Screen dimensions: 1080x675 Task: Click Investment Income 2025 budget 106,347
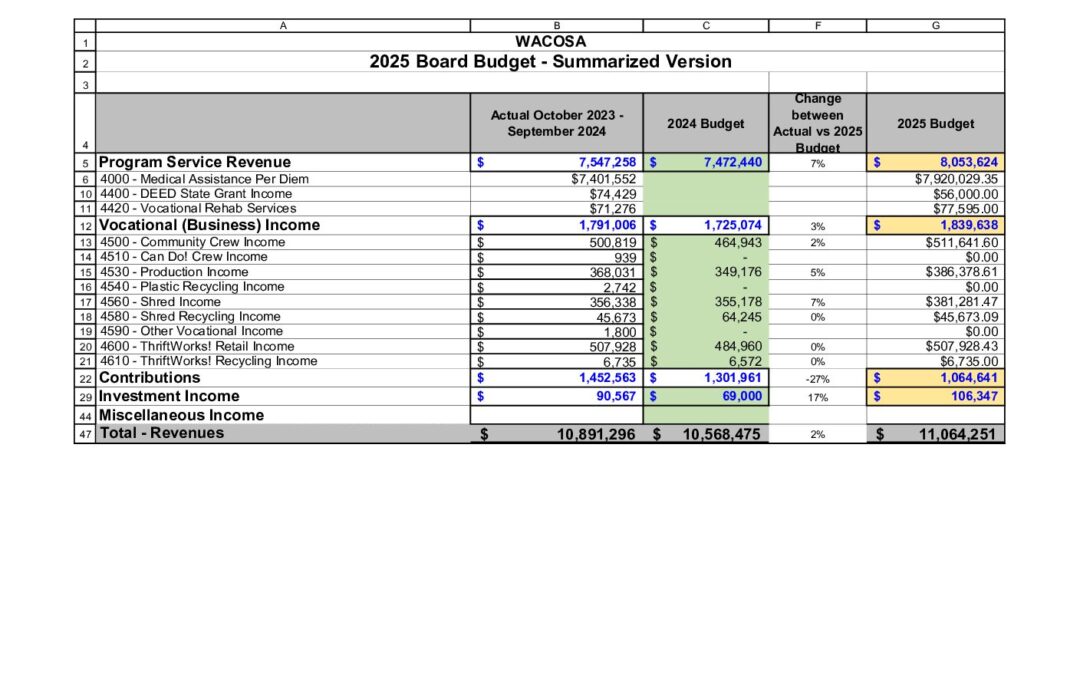coord(935,397)
